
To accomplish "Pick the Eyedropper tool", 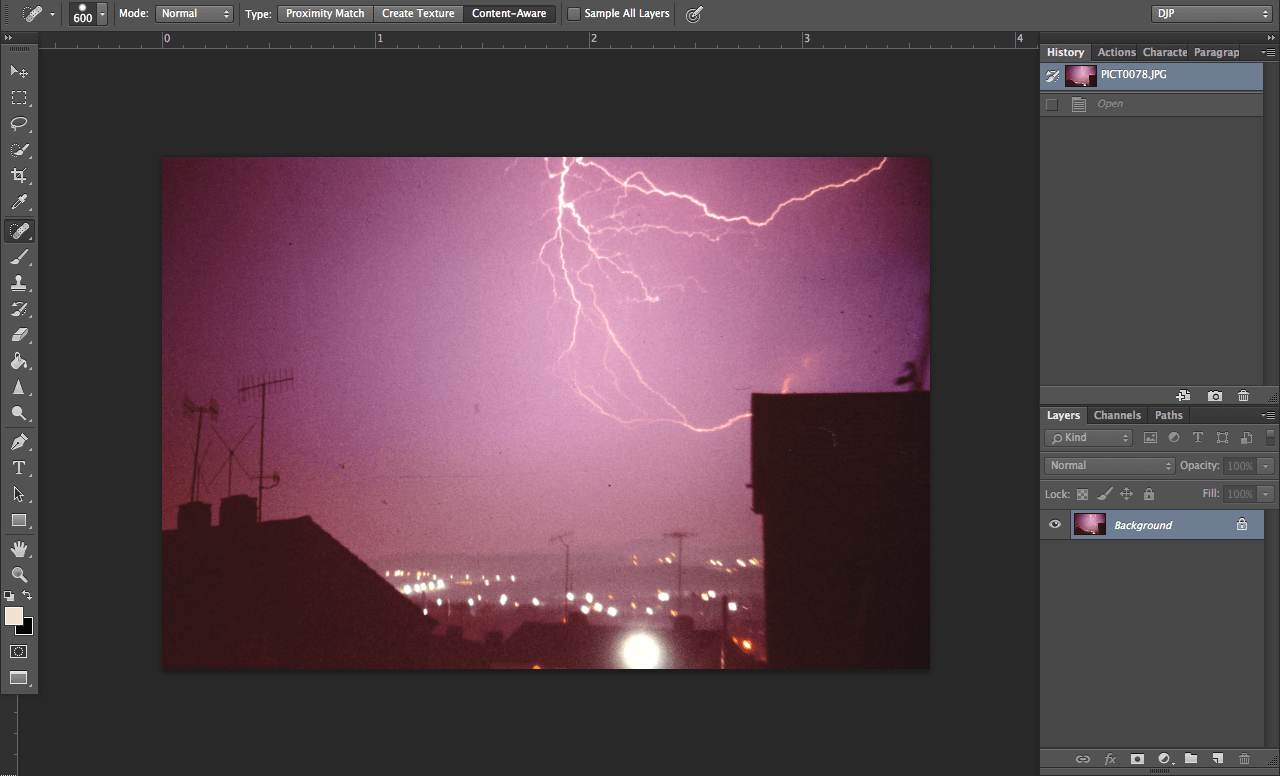I will (19, 202).
